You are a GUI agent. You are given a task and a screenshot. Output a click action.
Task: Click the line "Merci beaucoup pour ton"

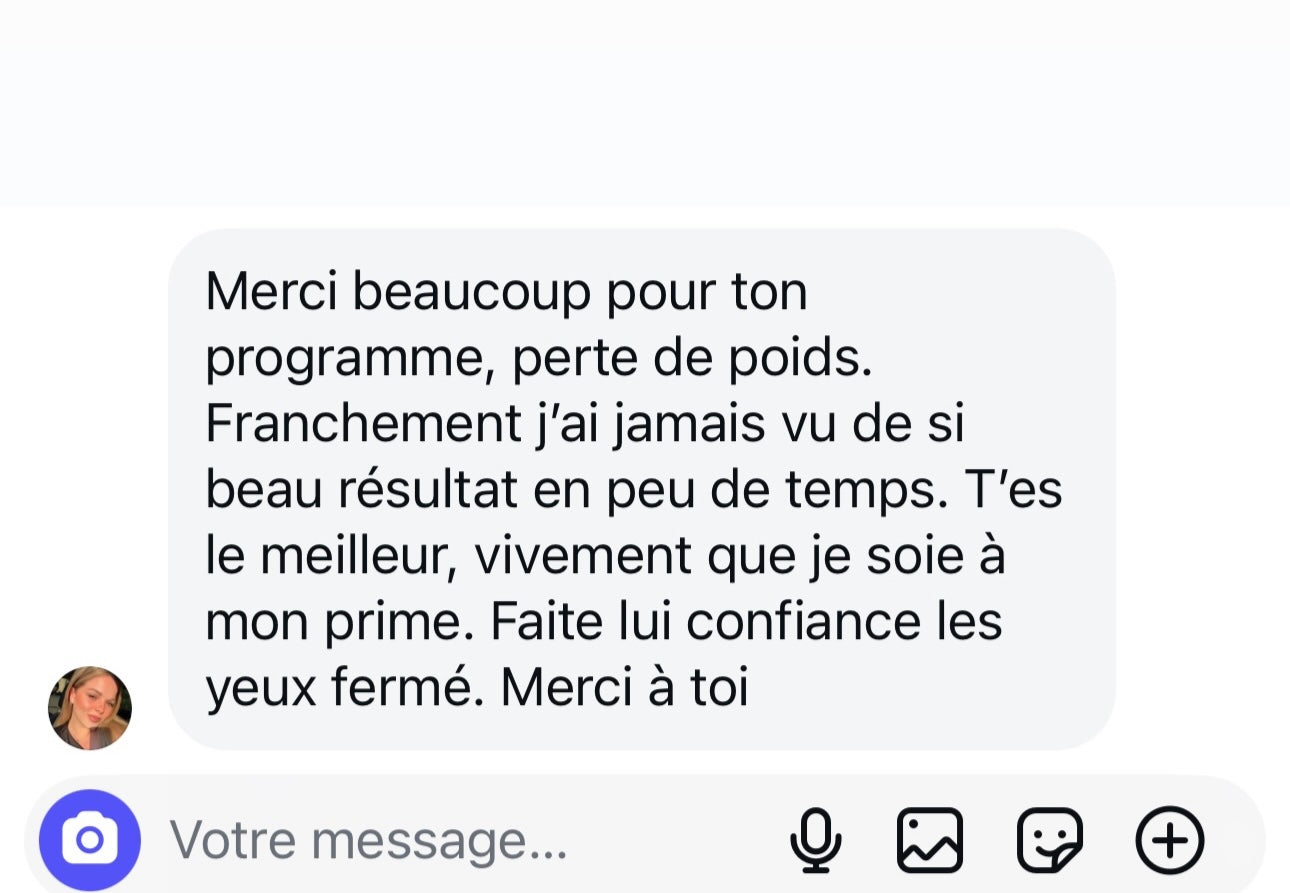(x=506, y=292)
